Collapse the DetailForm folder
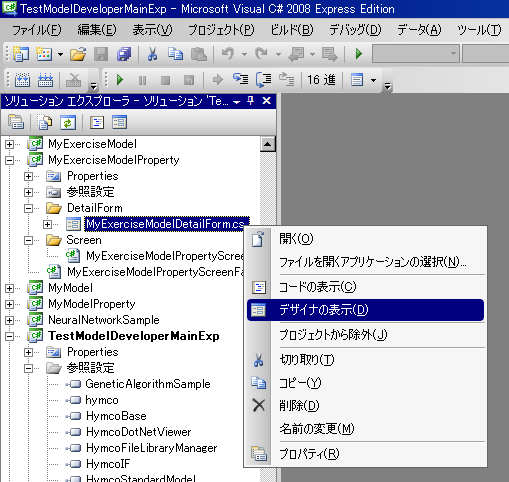 click(x=29, y=208)
